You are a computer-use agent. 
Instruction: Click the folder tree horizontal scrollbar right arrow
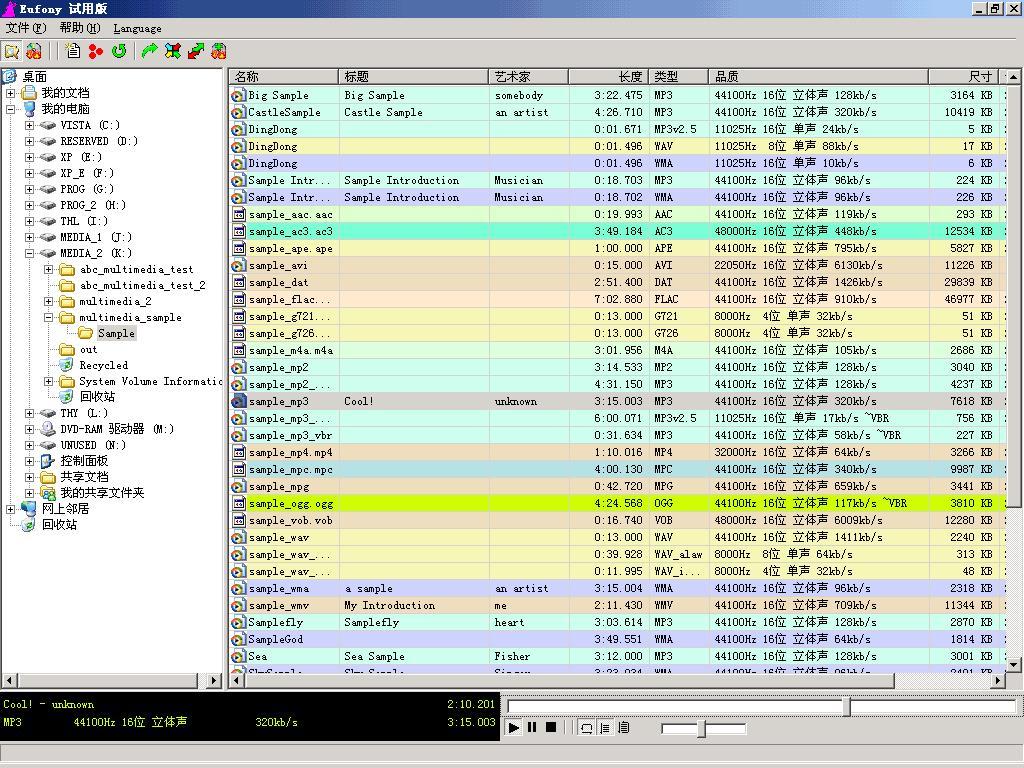[x=214, y=680]
